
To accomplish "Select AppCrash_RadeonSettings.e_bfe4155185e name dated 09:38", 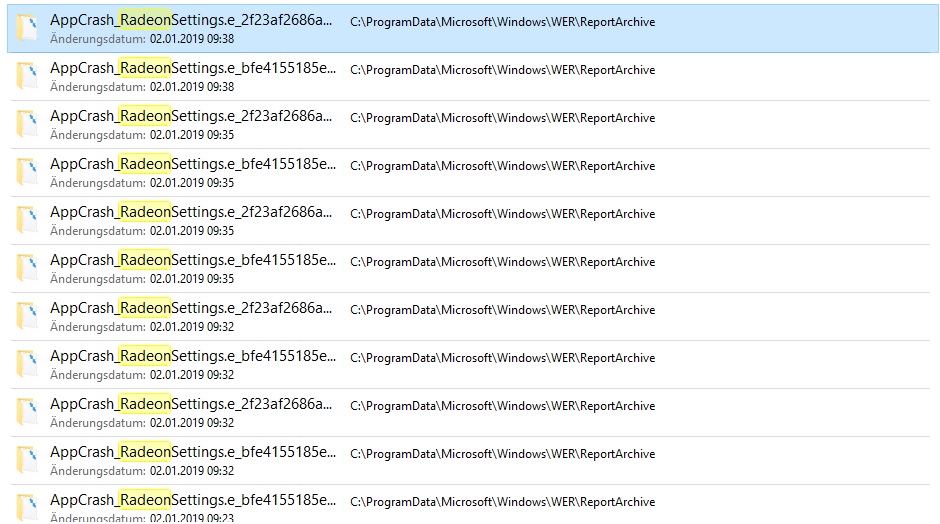I will pyautogui.click(x=193, y=68).
